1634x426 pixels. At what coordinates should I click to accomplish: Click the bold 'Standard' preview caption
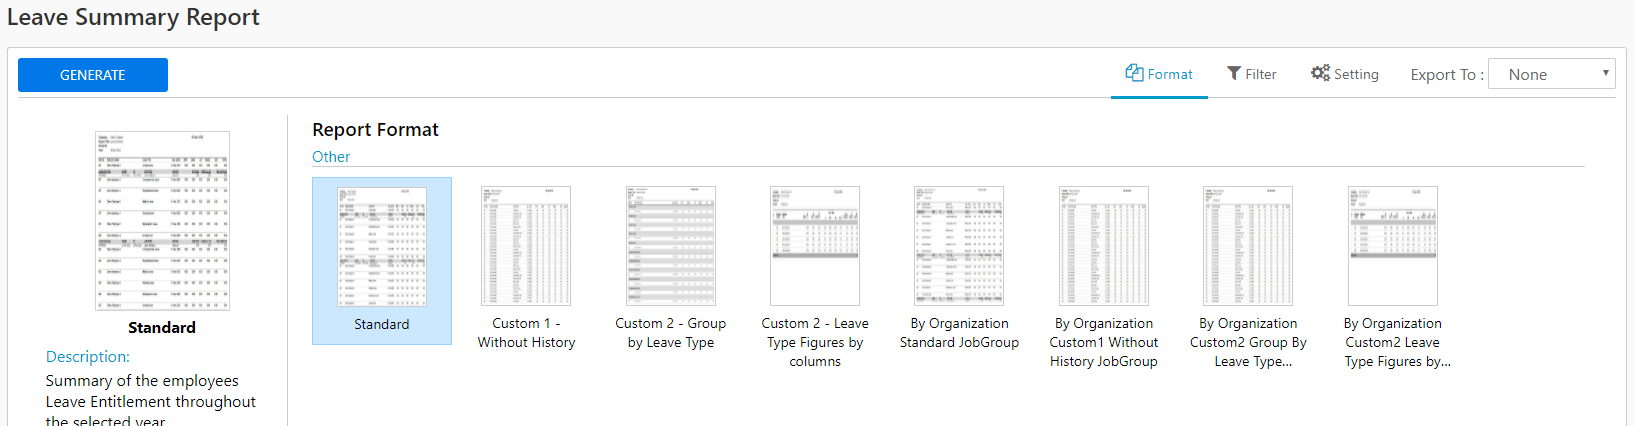click(162, 327)
